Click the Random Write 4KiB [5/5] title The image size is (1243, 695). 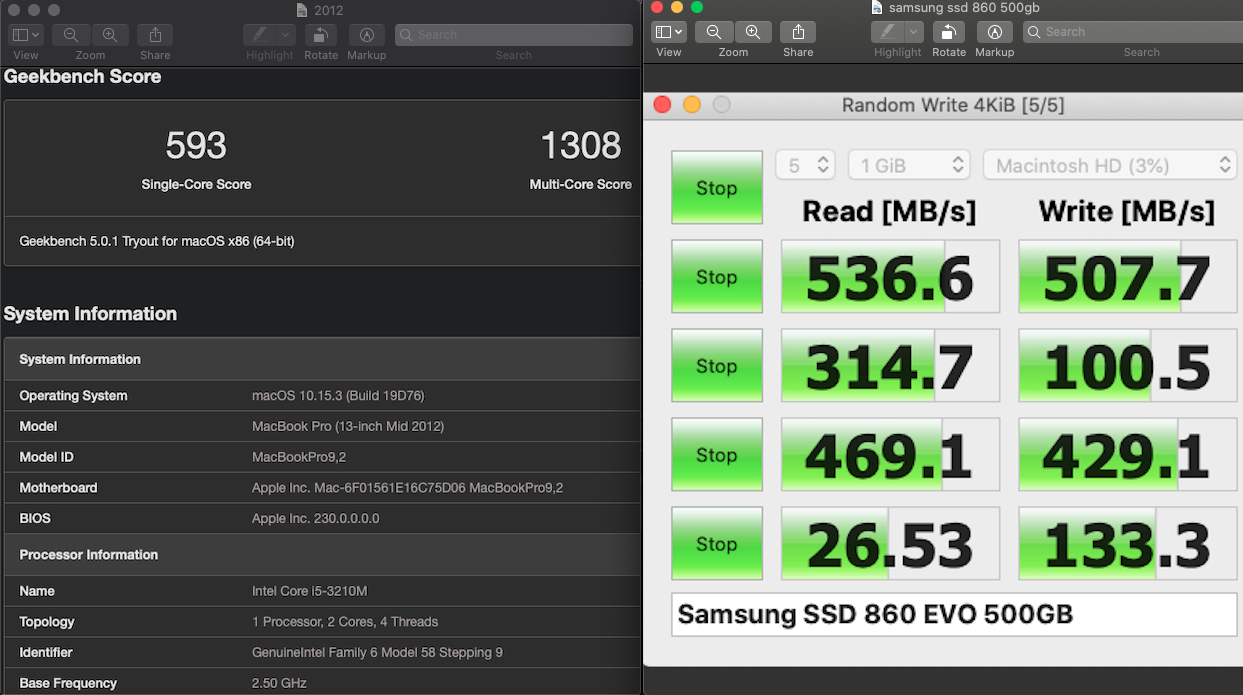pyautogui.click(x=953, y=105)
